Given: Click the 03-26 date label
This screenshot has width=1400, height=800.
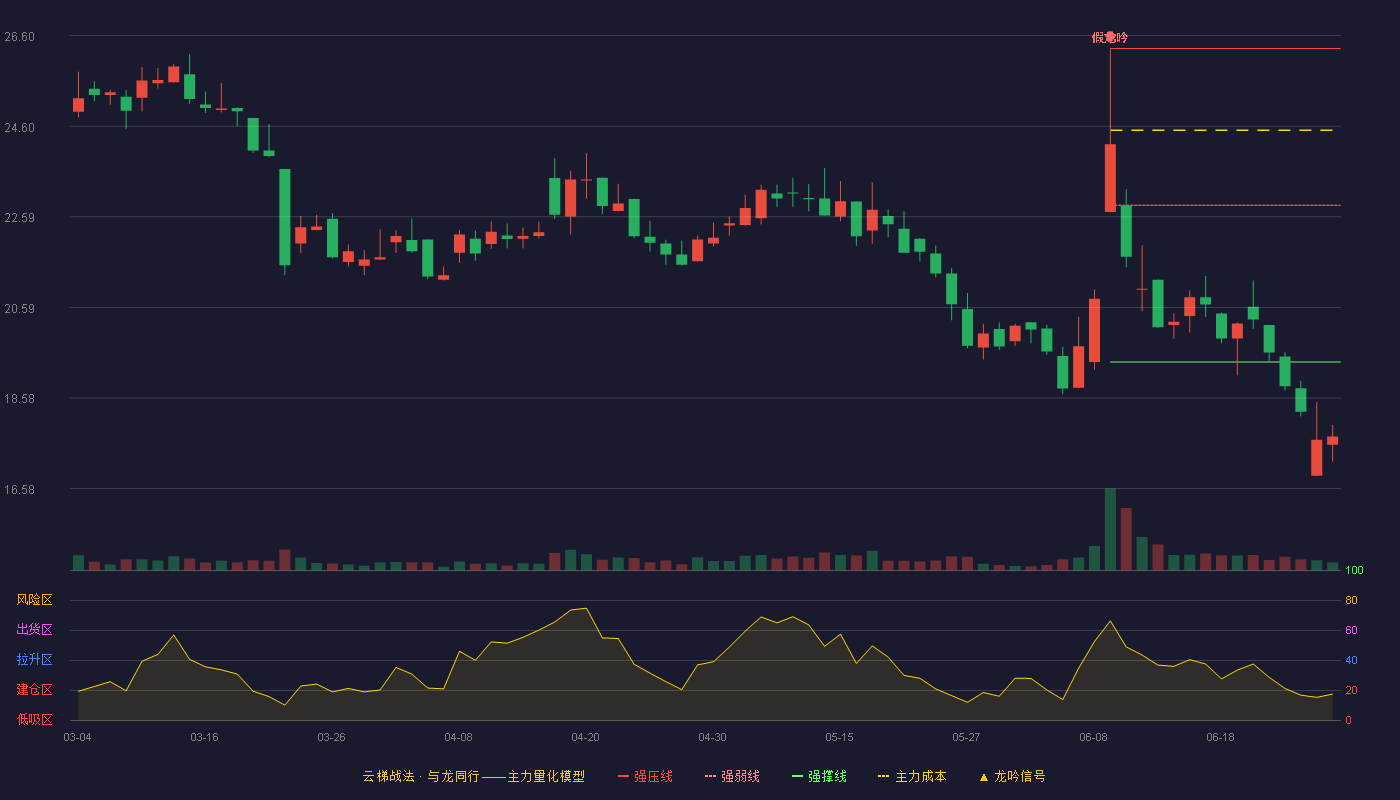Looking at the screenshot, I should (331, 737).
